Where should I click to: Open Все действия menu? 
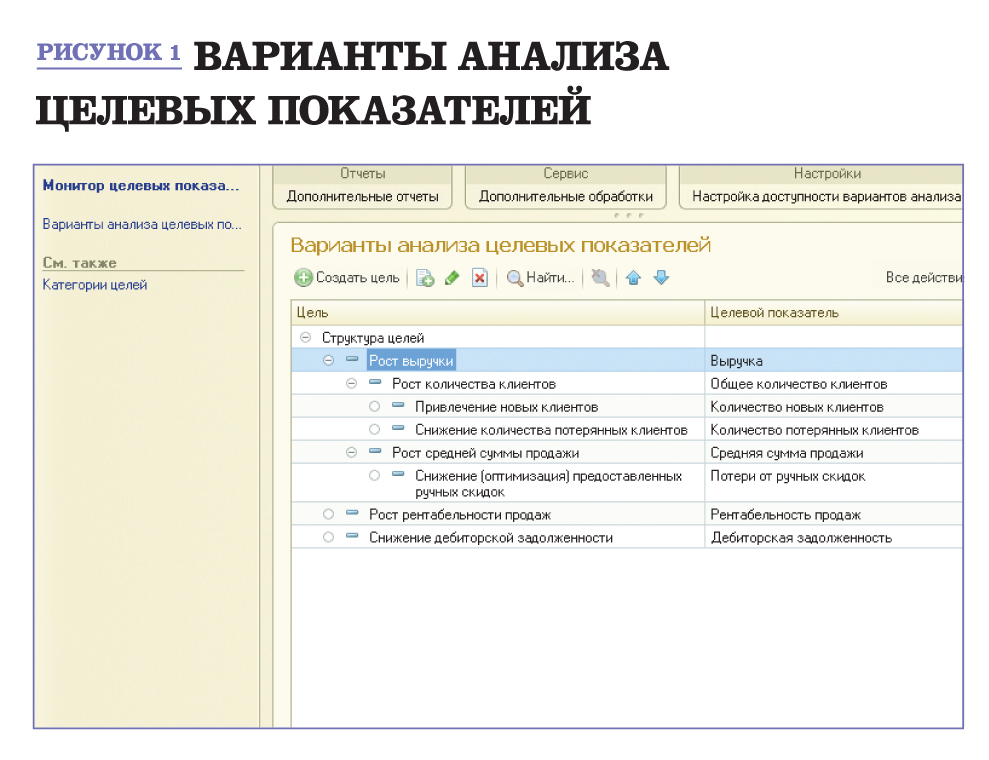coord(924,278)
